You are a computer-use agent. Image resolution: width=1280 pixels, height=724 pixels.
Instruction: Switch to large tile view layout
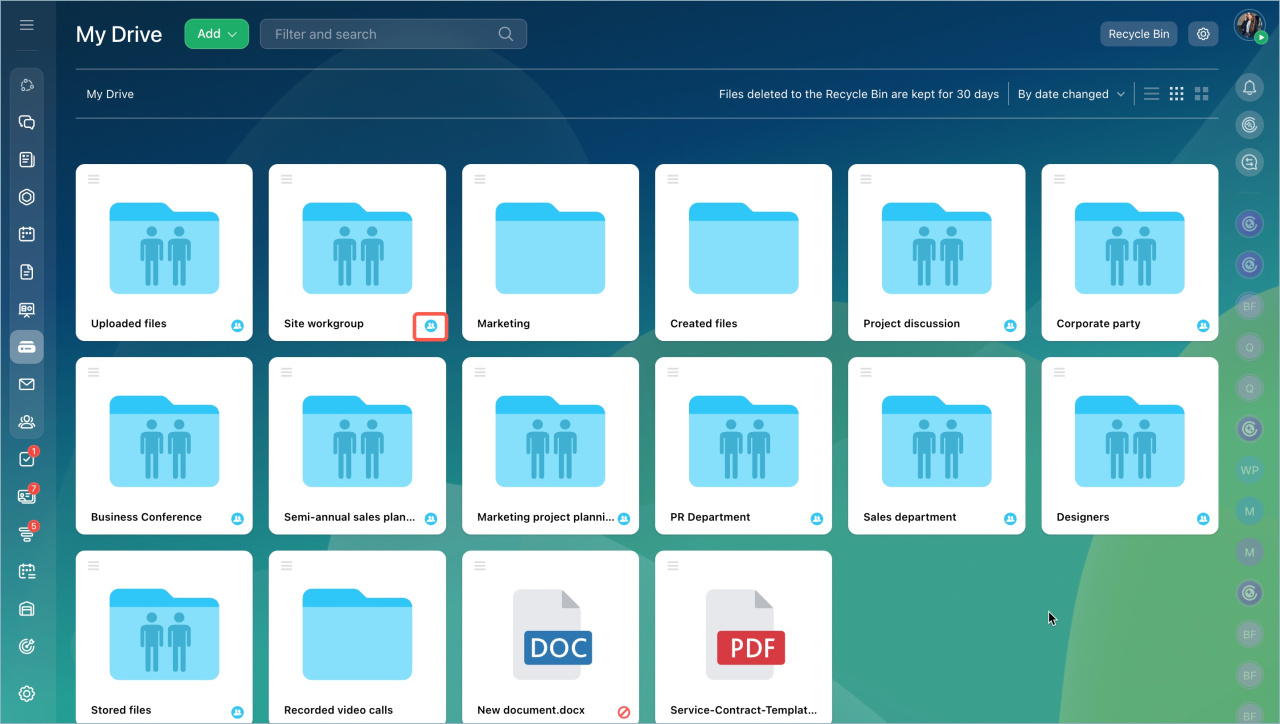[x=1202, y=94]
